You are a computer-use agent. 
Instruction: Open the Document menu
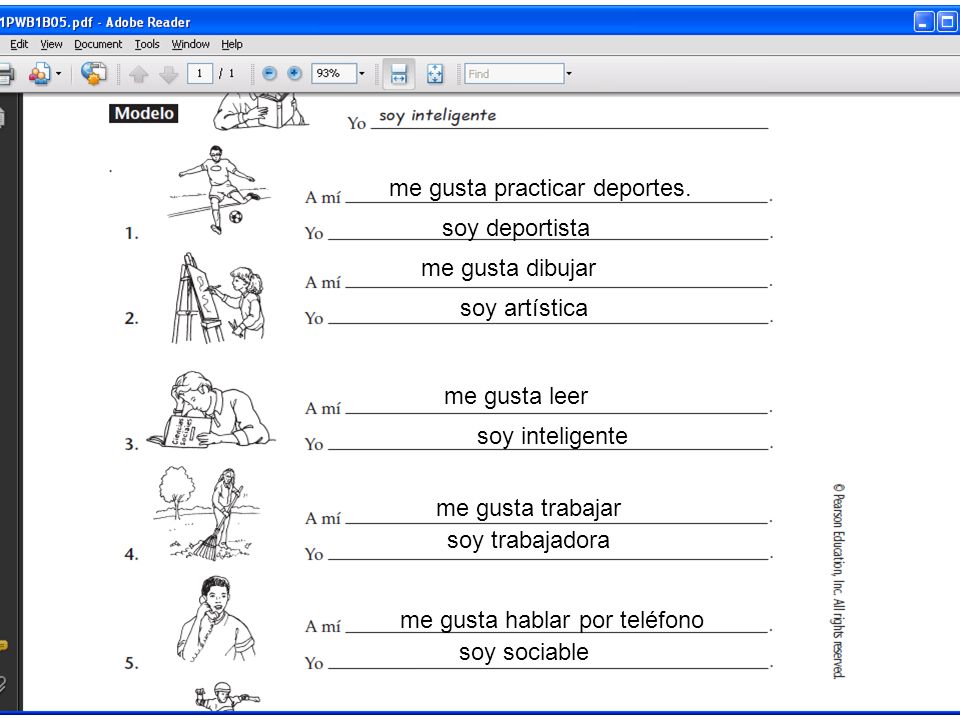click(98, 44)
